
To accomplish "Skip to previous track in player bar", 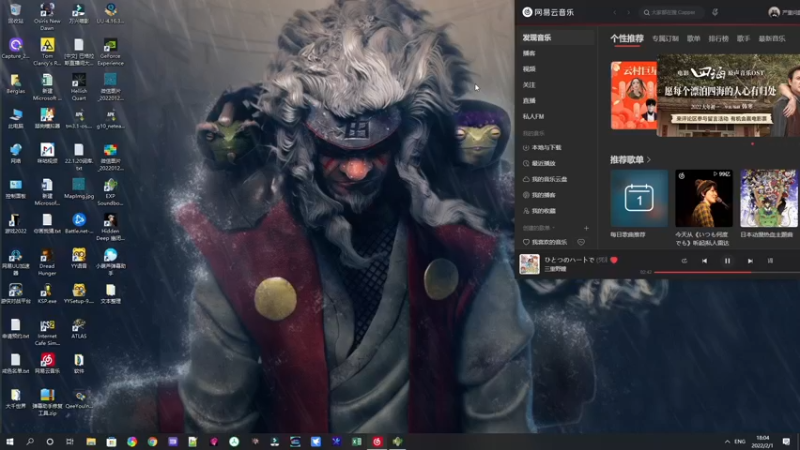I will 705,261.
